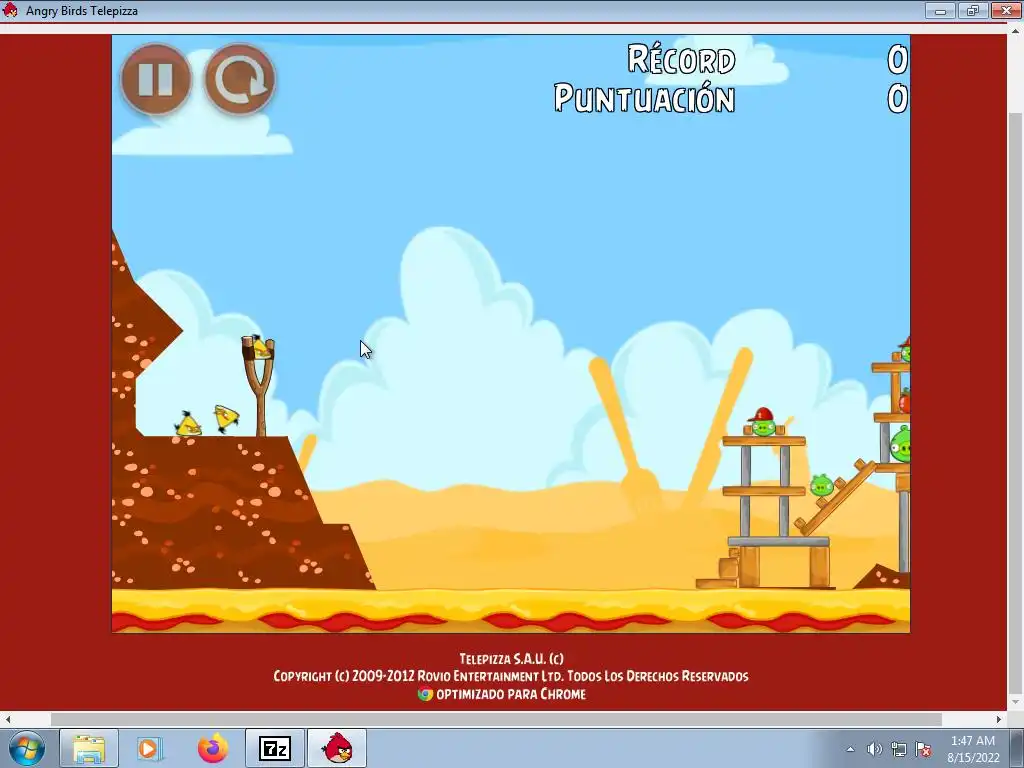
Task: Click the Angry Birds icon in the title bar
Action: [10, 10]
